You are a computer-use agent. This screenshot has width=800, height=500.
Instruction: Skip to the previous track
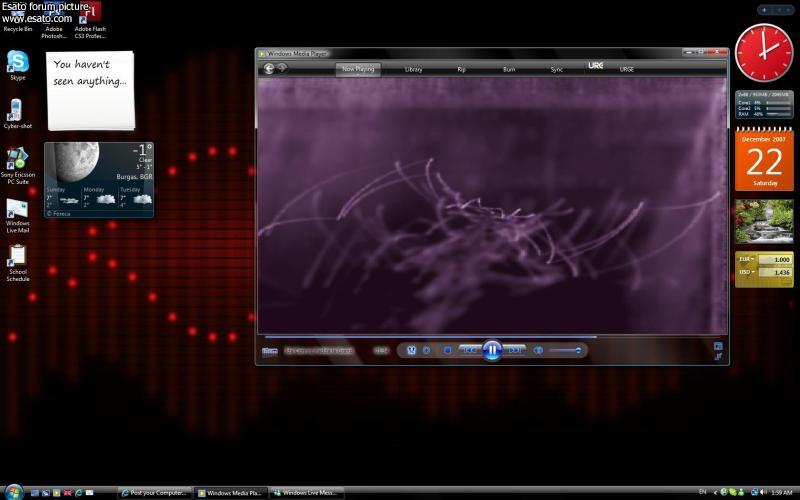pyautogui.click(x=469, y=350)
